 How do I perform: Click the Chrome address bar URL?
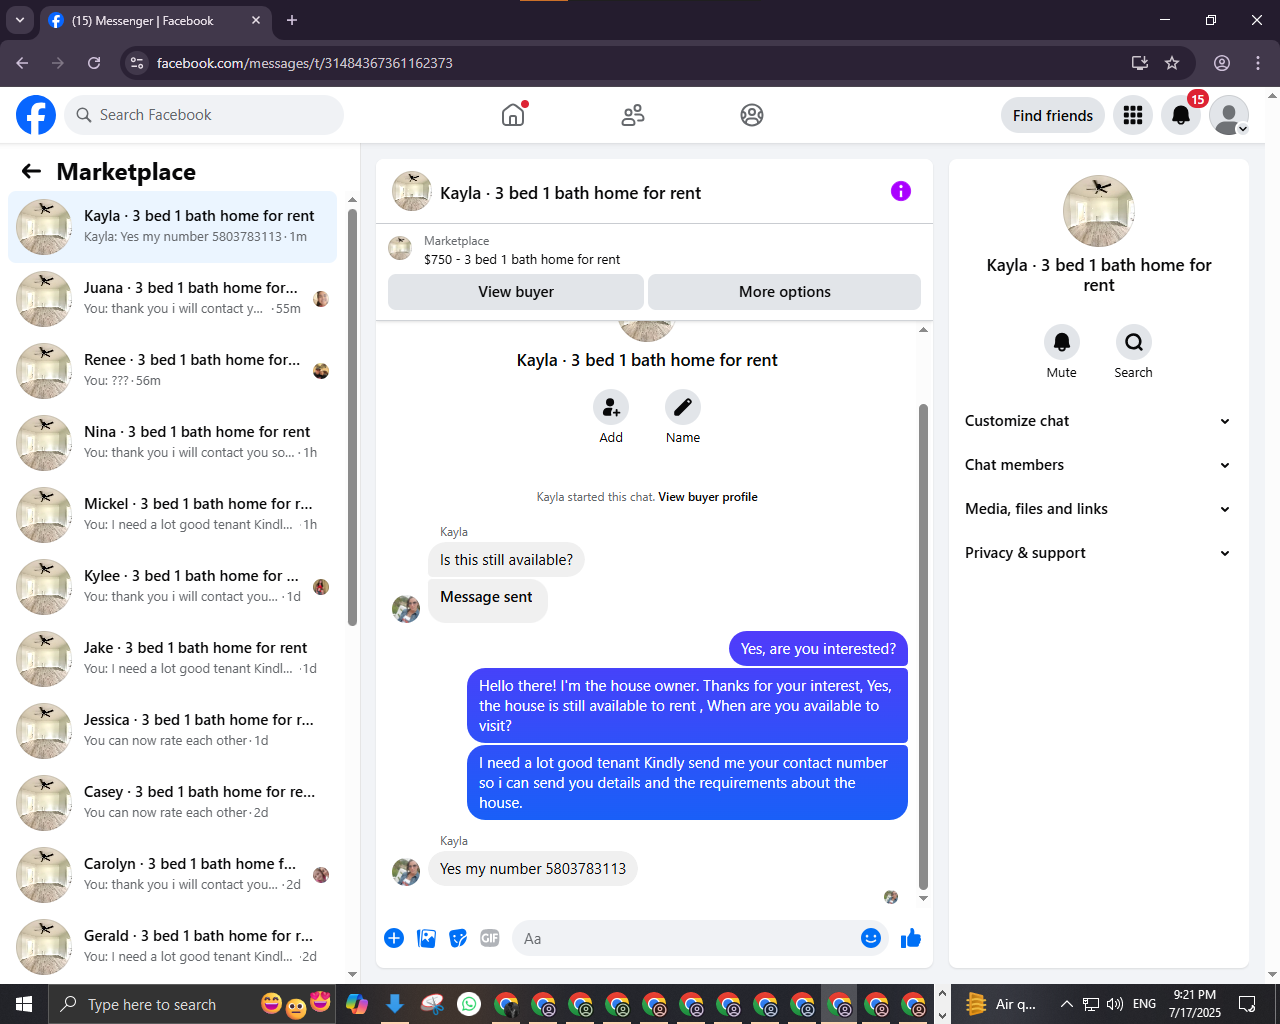pos(305,63)
